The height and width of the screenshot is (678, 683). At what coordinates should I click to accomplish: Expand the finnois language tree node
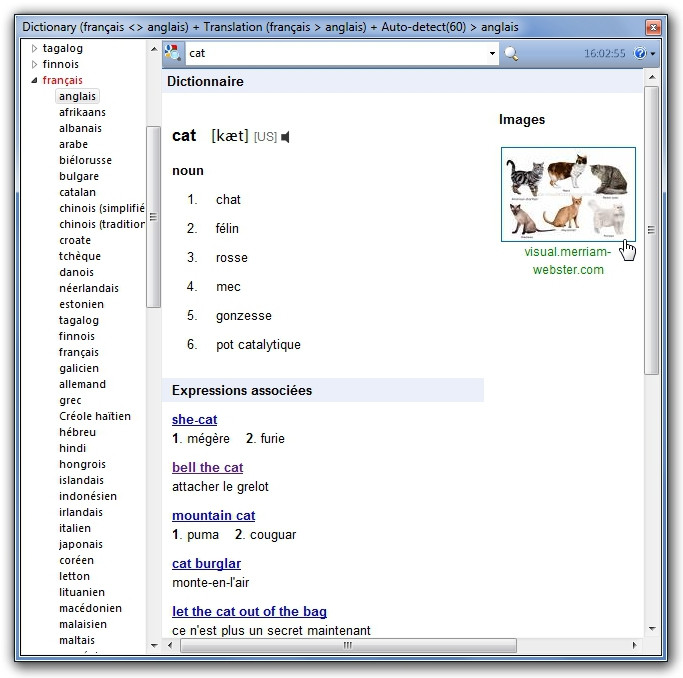[35, 64]
